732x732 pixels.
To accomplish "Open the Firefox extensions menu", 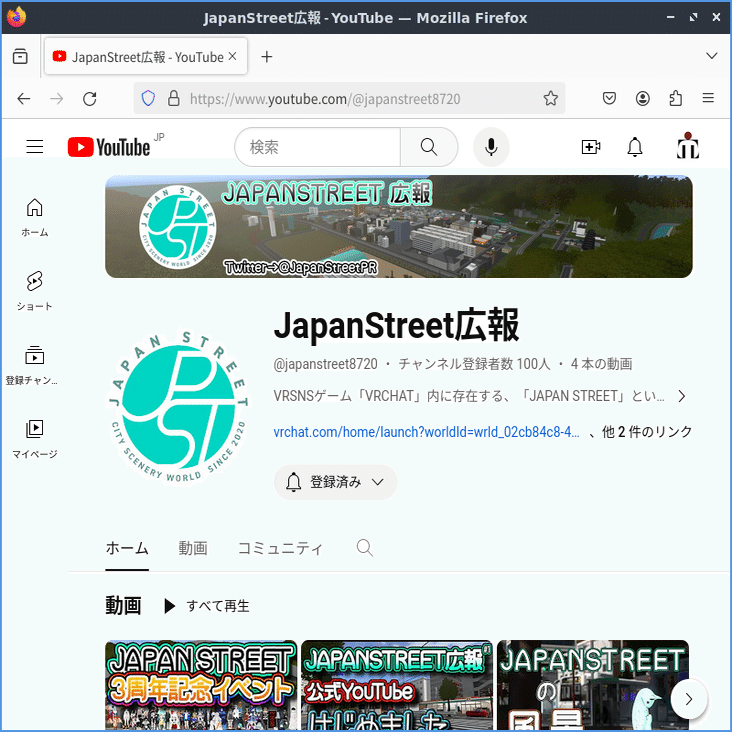I will (x=676, y=99).
